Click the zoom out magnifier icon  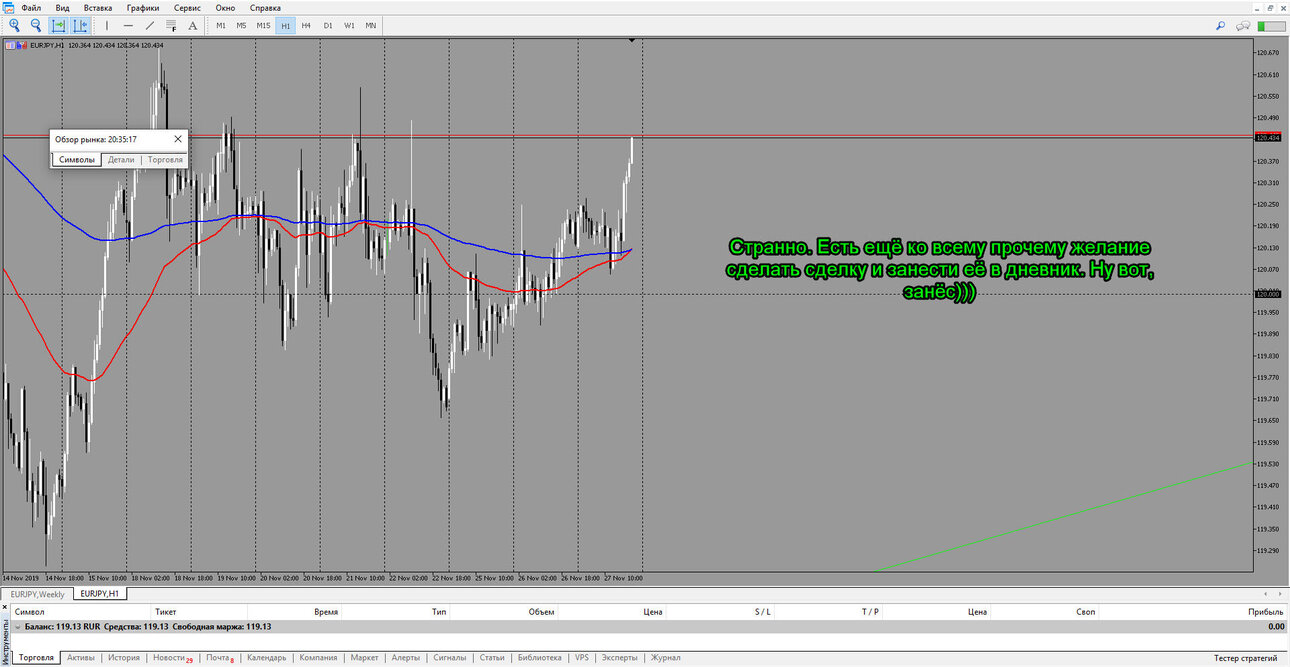(36, 25)
